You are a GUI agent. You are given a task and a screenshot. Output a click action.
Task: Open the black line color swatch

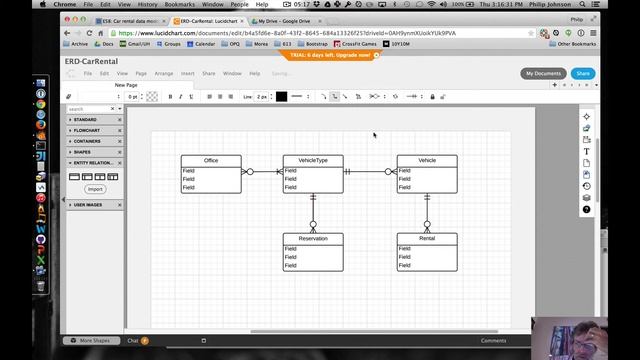(x=281, y=97)
